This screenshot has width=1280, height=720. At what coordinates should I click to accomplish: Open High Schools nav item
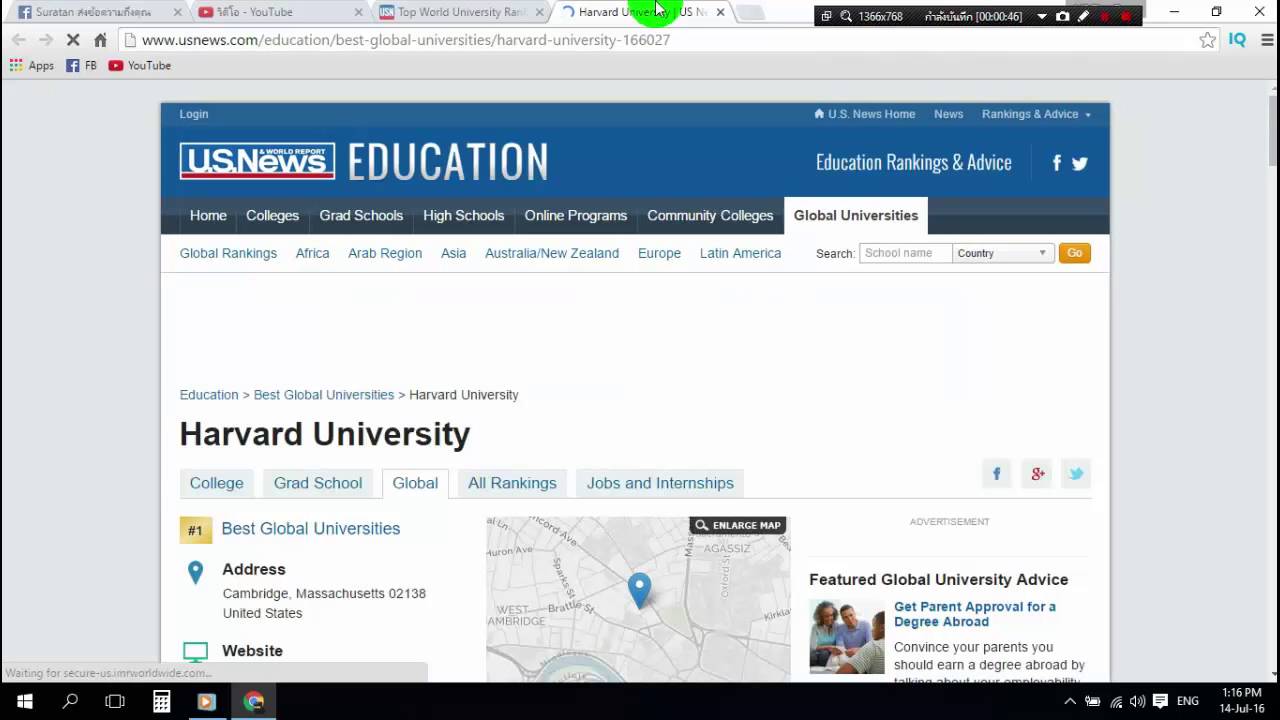coord(464,215)
